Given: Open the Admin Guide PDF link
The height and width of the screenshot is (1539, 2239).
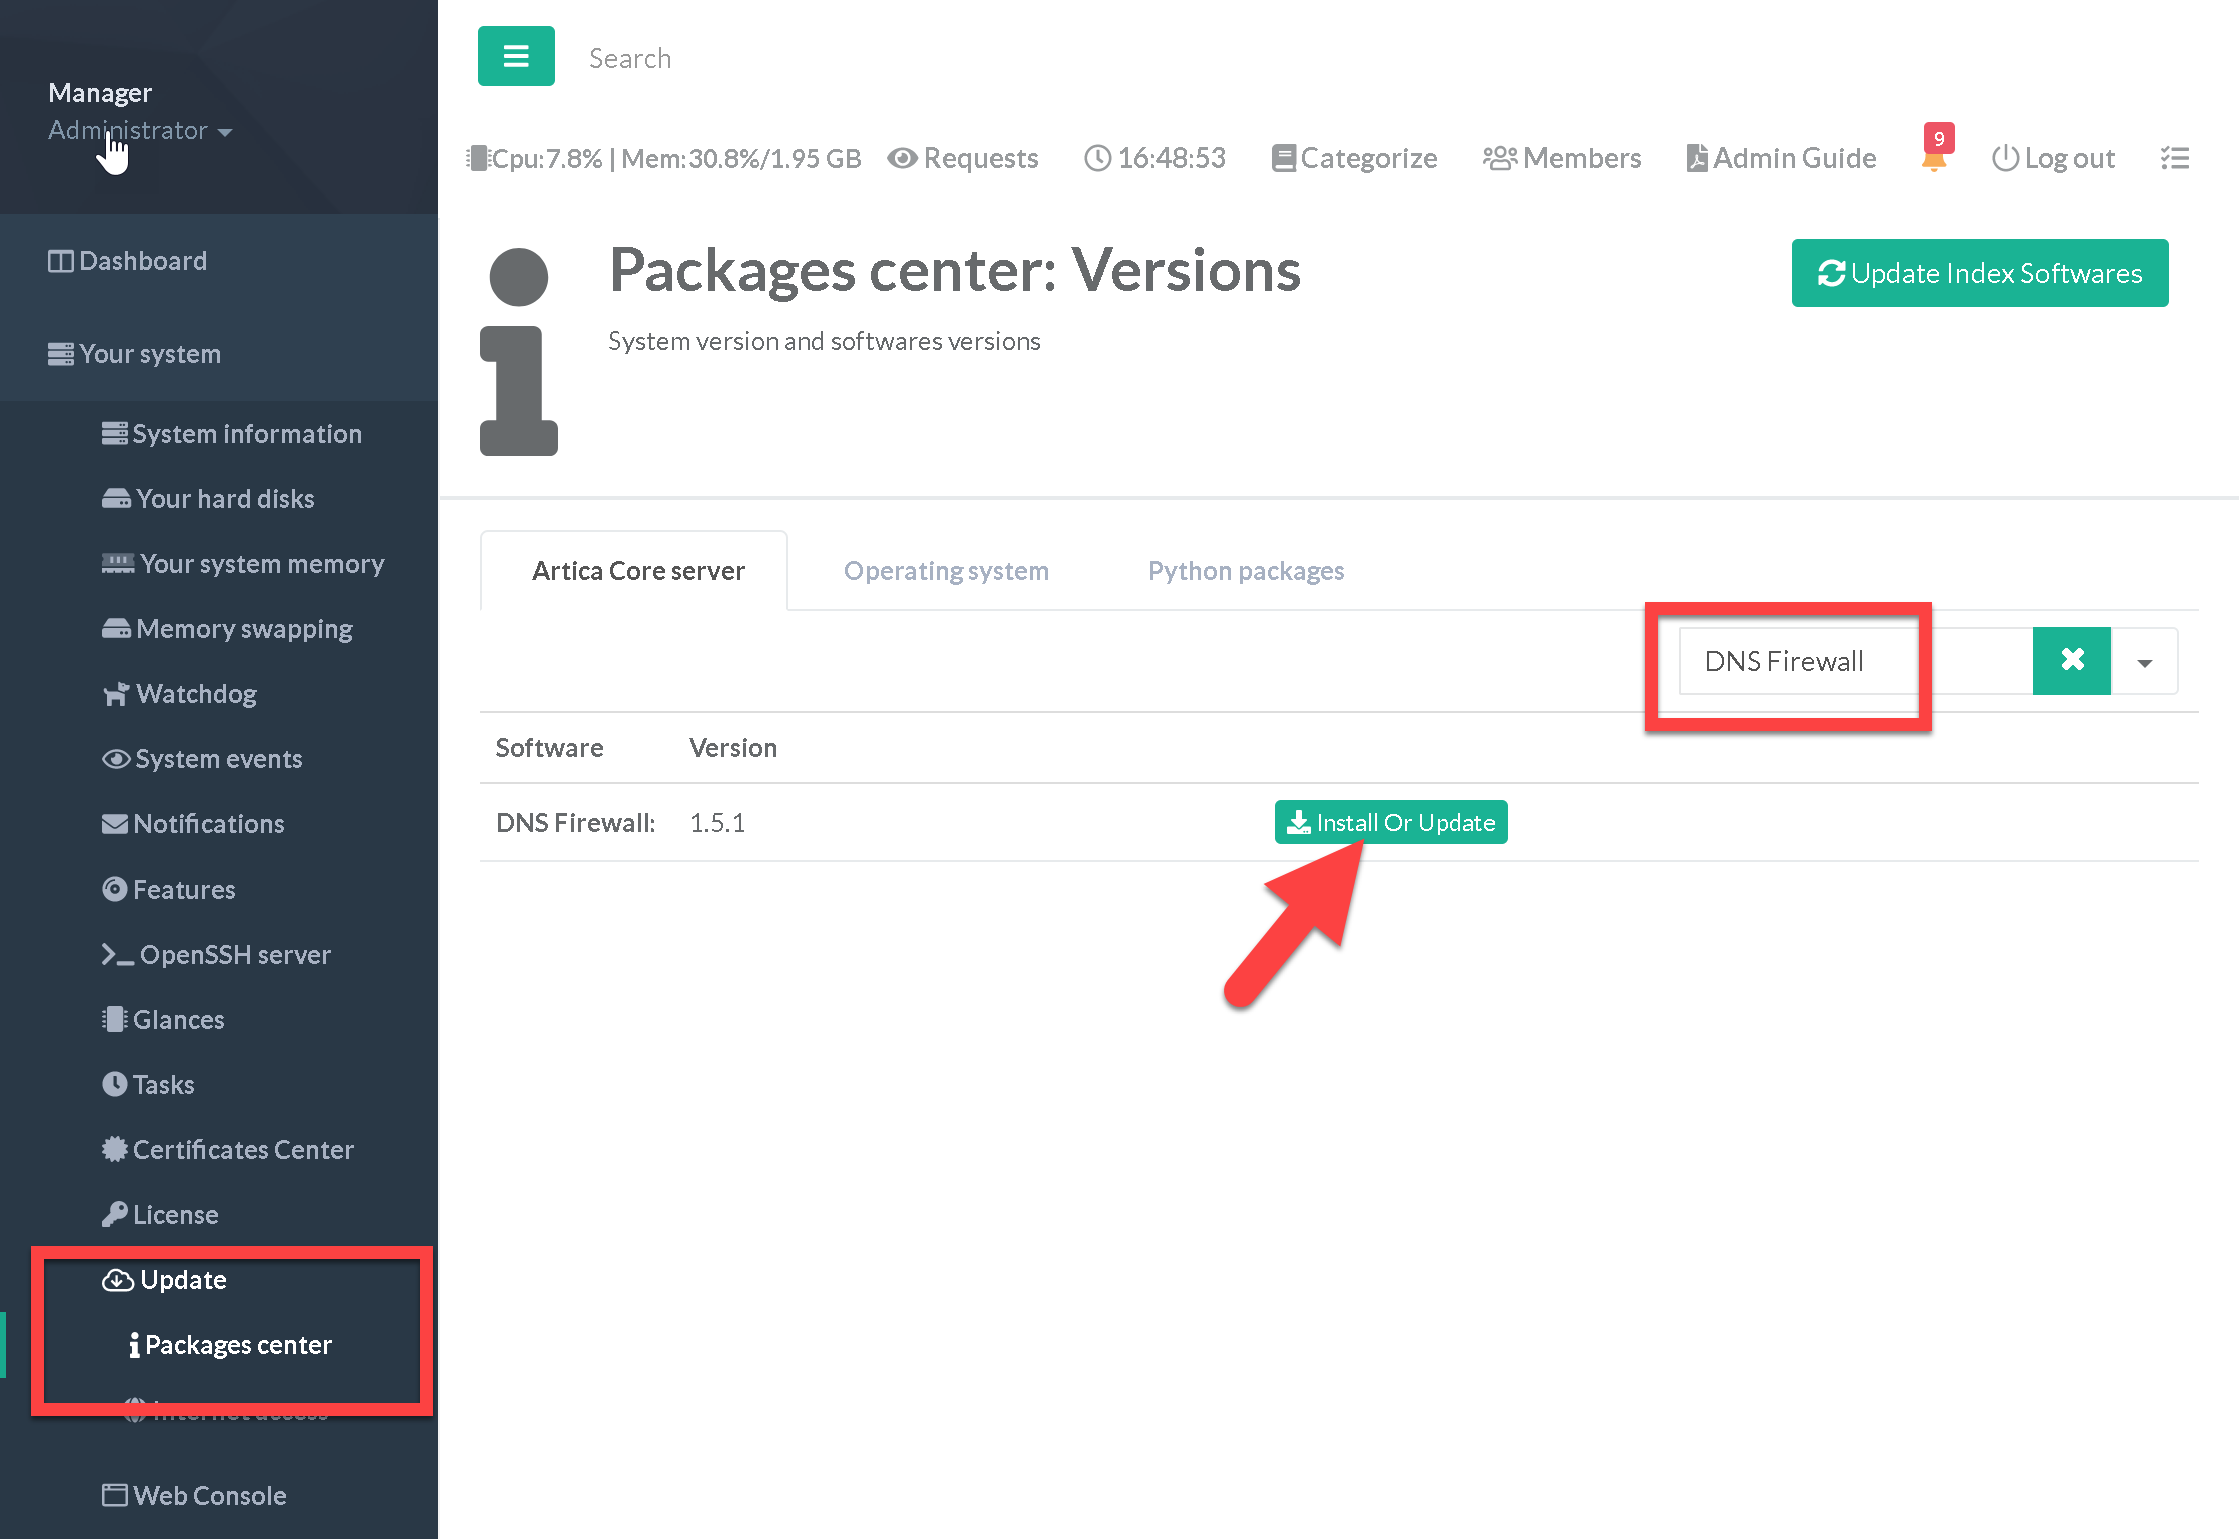Looking at the screenshot, I should 1781,158.
